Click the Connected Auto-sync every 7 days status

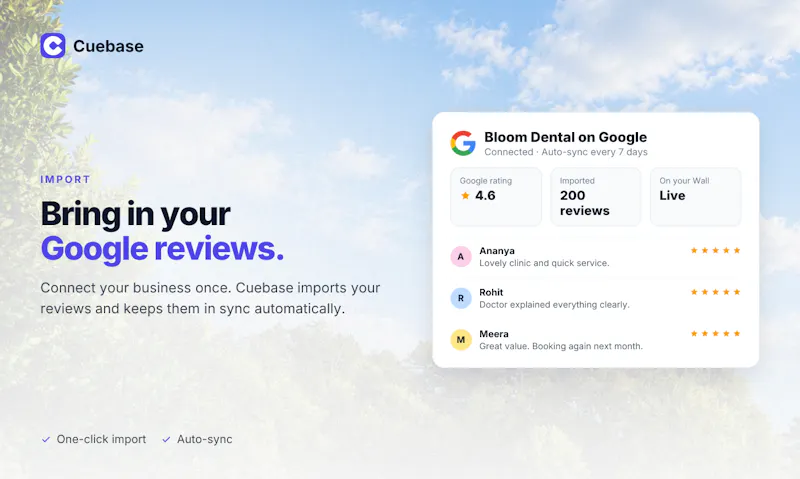[566, 152]
